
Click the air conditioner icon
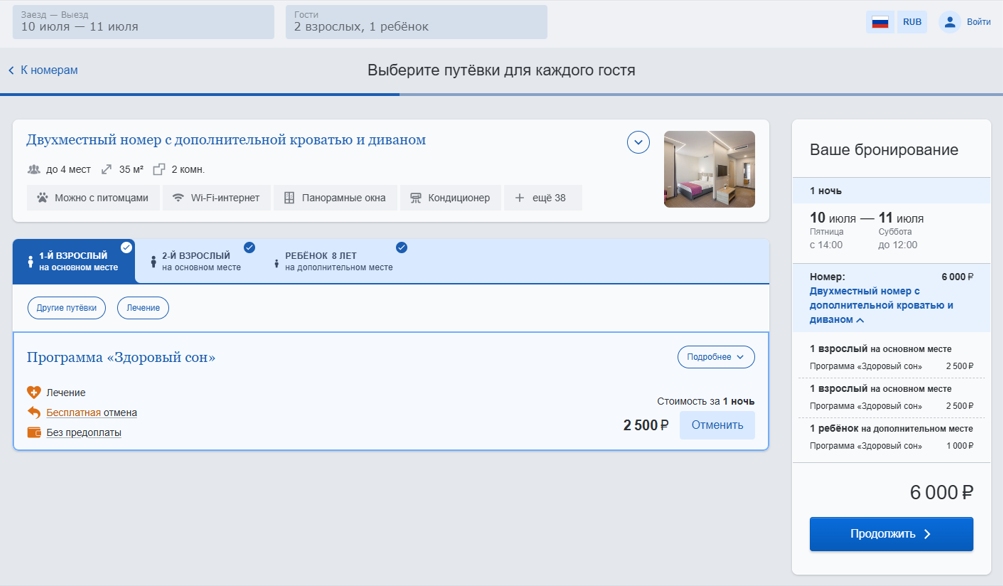coord(416,198)
